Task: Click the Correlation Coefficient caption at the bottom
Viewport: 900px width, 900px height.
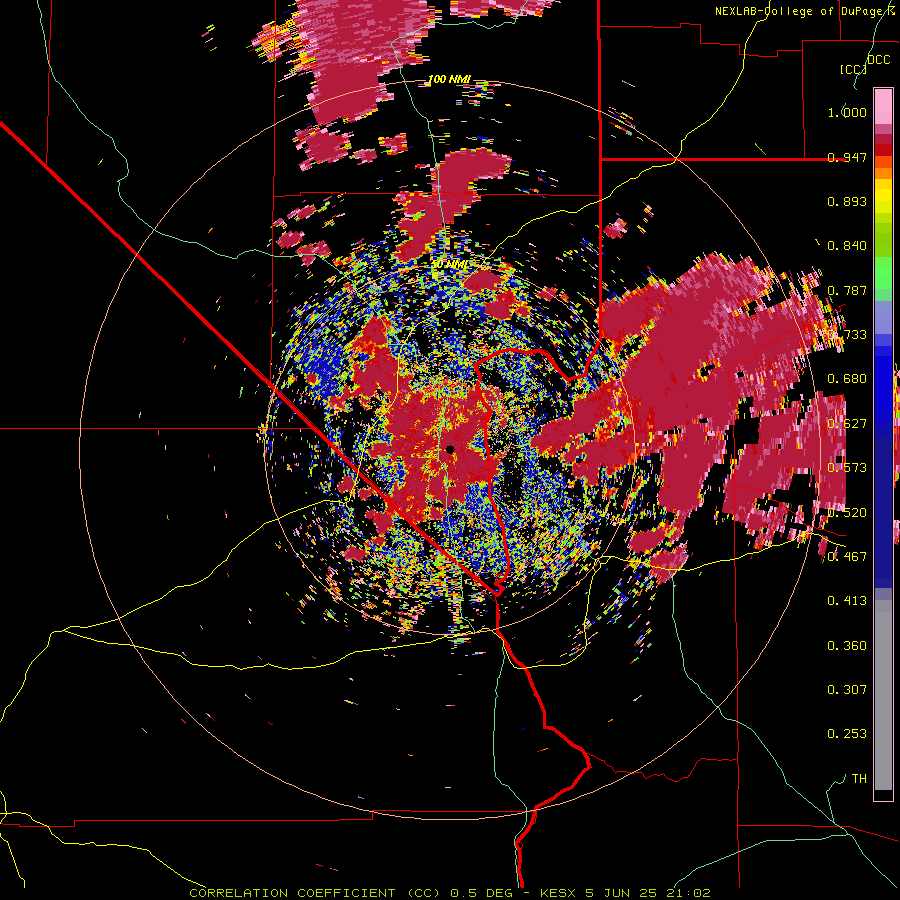Action: pos(450,893)
